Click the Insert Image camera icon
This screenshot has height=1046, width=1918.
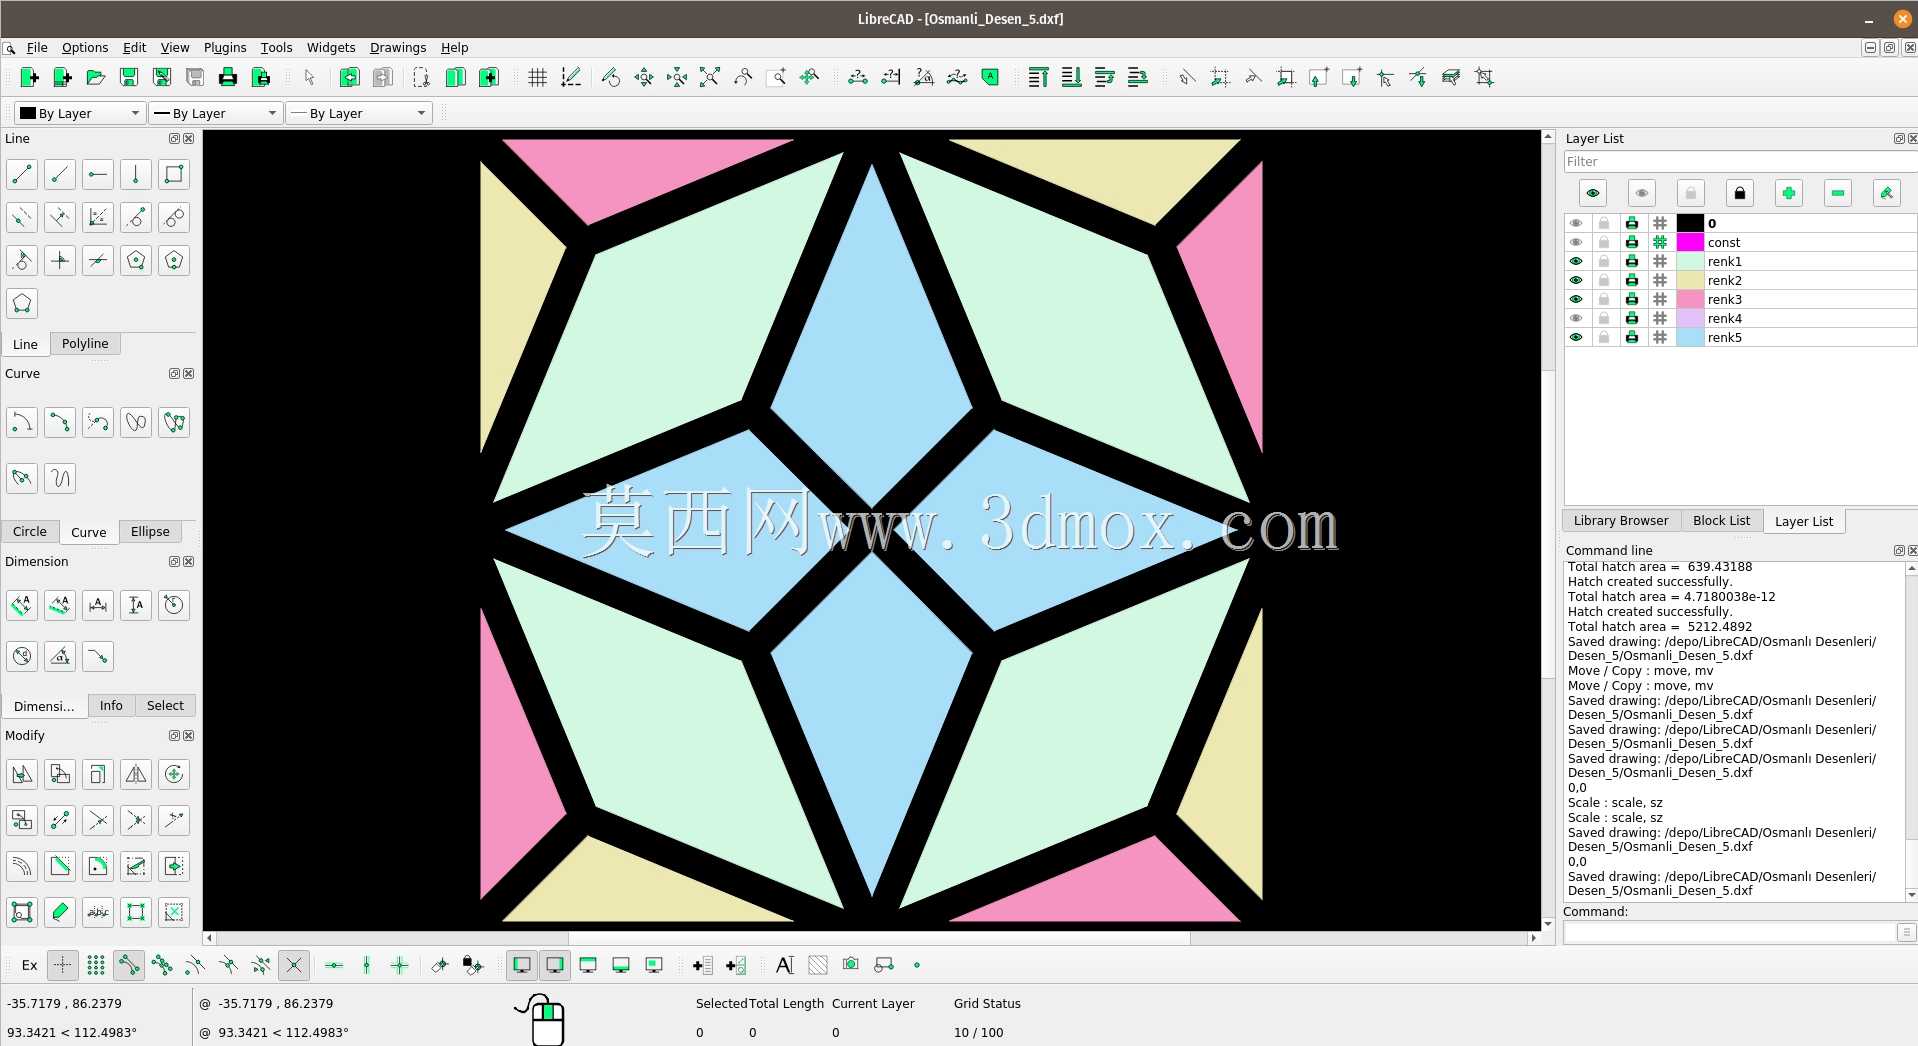click(x=851, y=965)
